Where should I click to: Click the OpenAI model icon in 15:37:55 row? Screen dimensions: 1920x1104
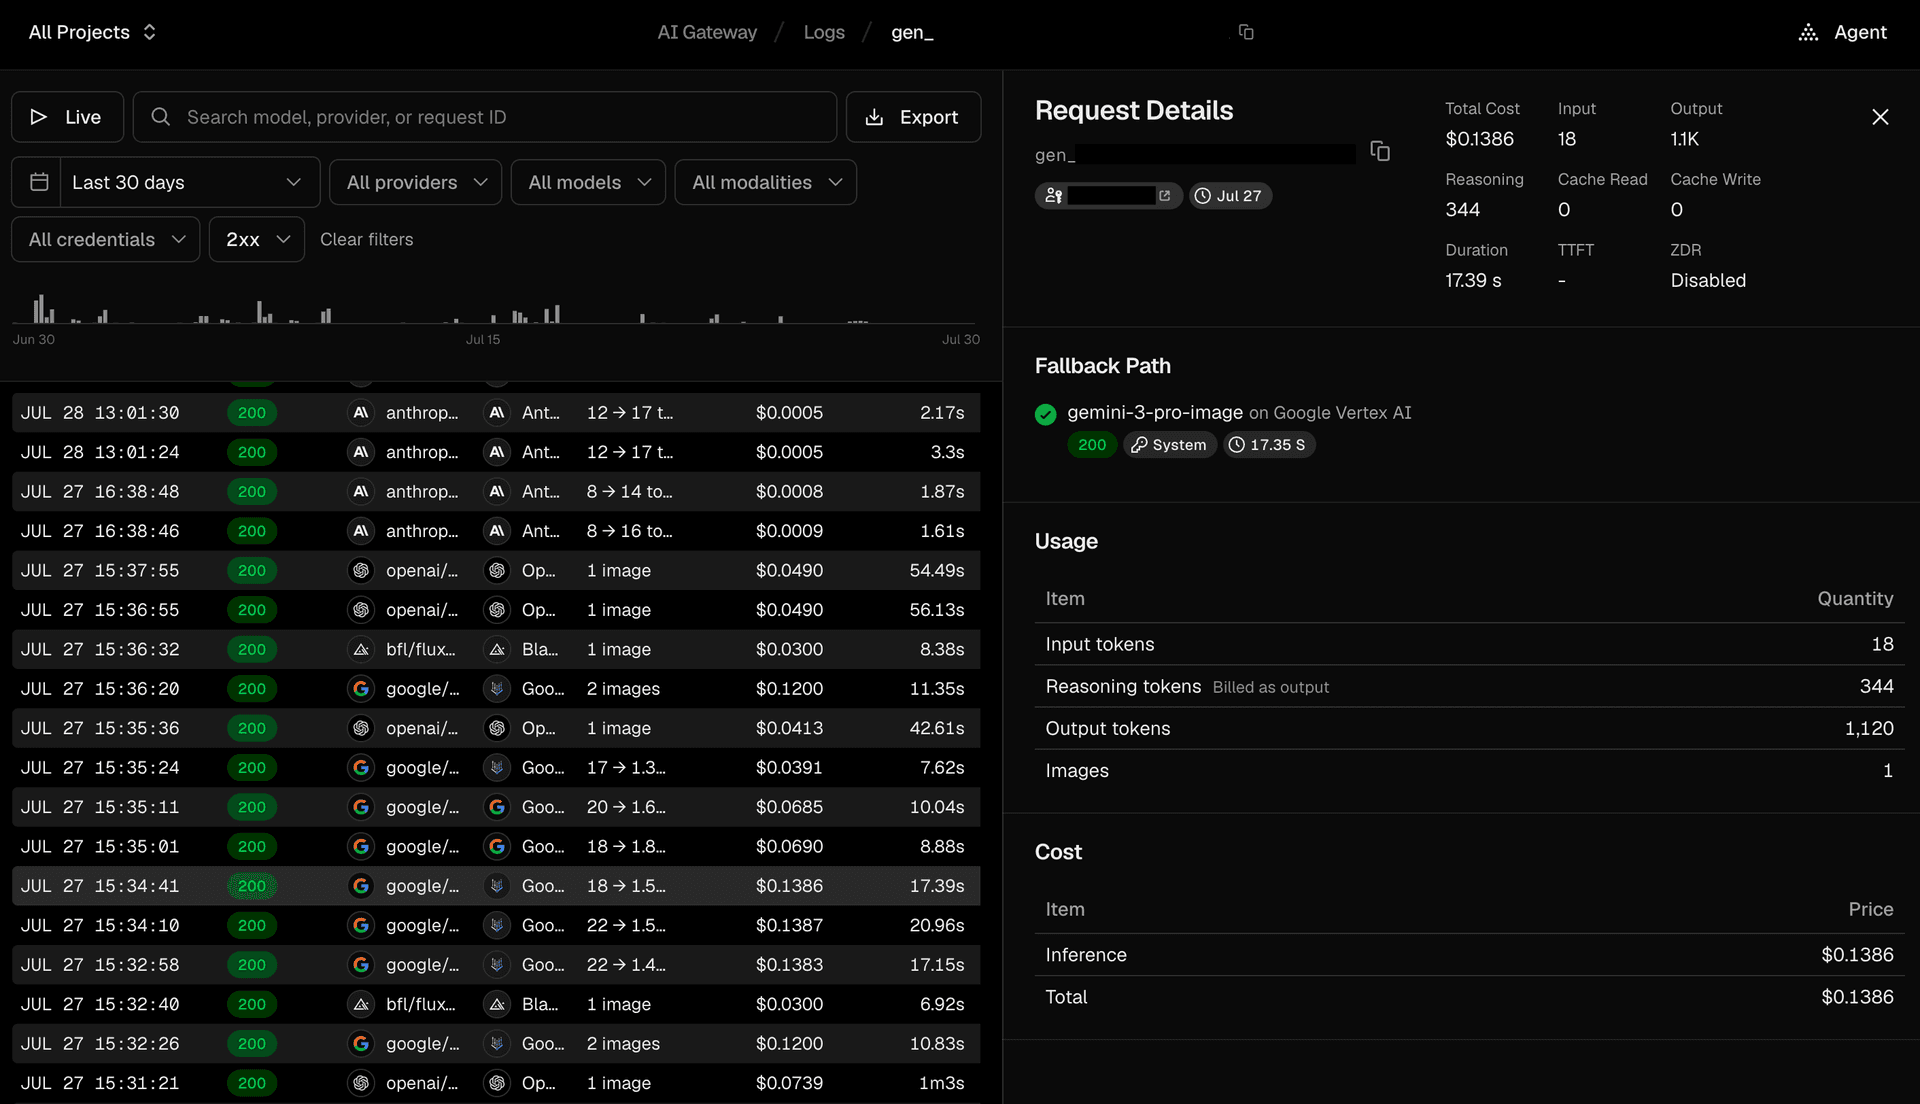pyautogui.click(x=361, y=571)
